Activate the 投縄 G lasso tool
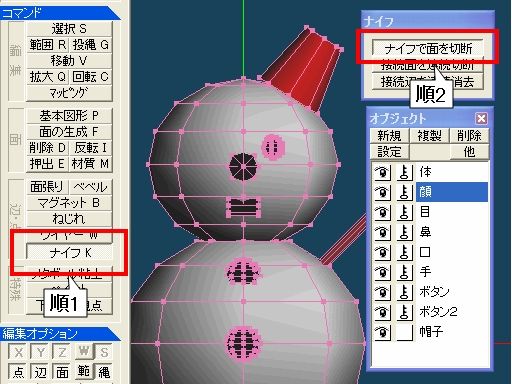 click(91, 45)
